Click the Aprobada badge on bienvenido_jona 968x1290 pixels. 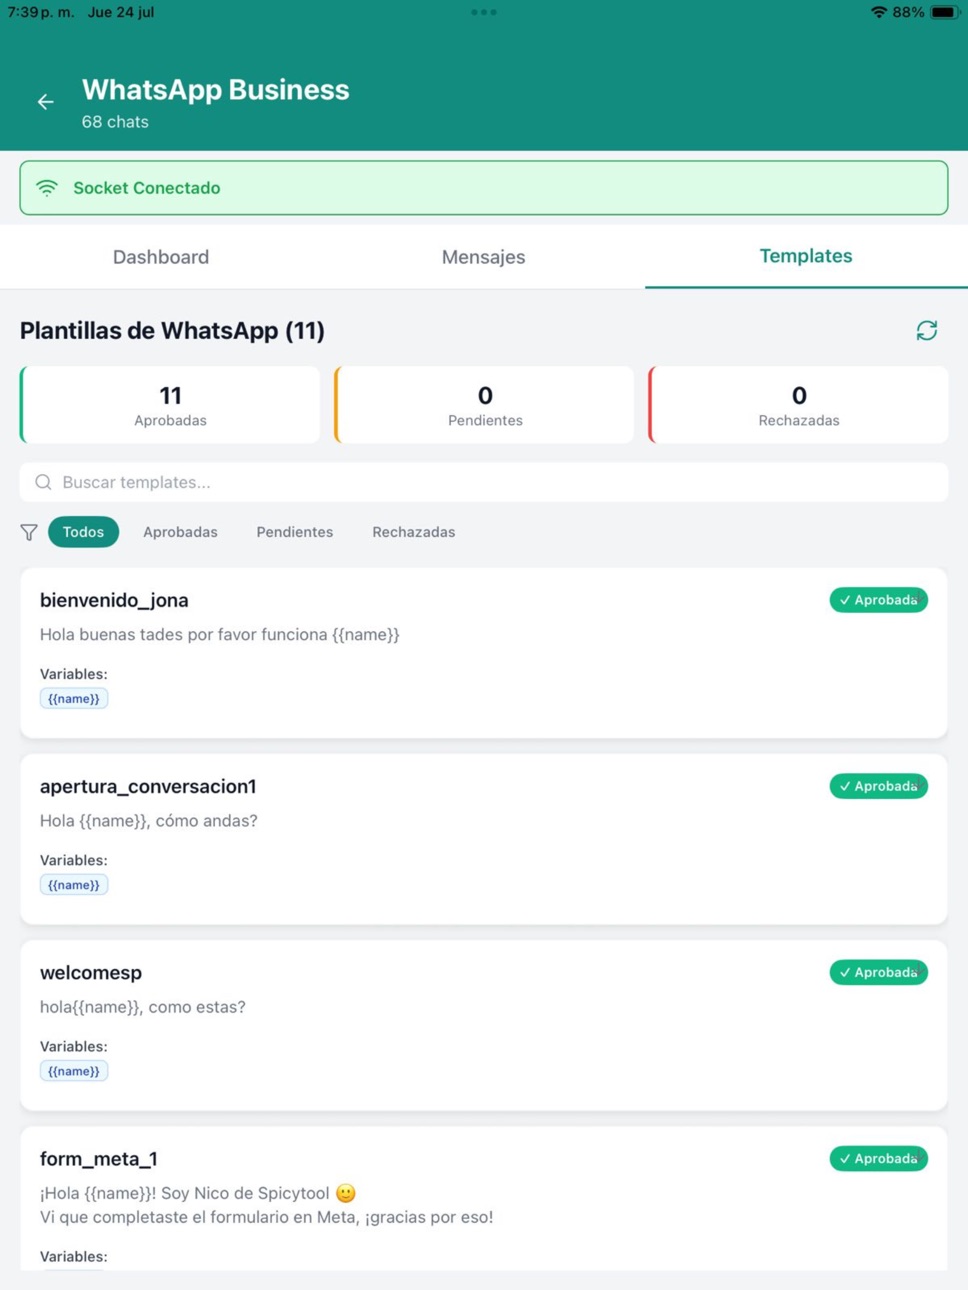tap(878, 600)
